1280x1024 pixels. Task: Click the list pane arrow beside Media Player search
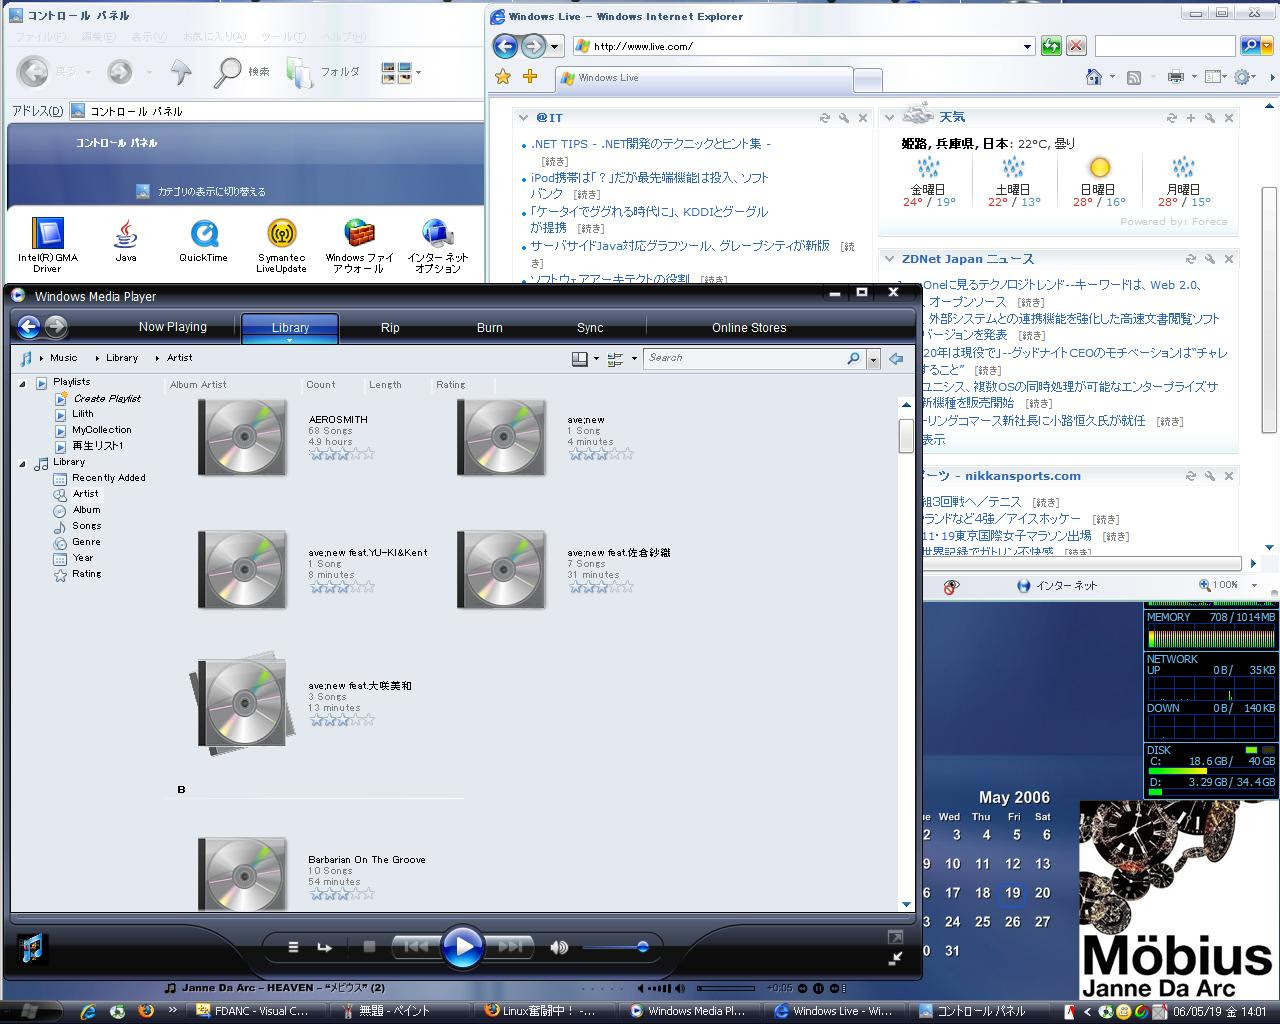tap(896, 358)
